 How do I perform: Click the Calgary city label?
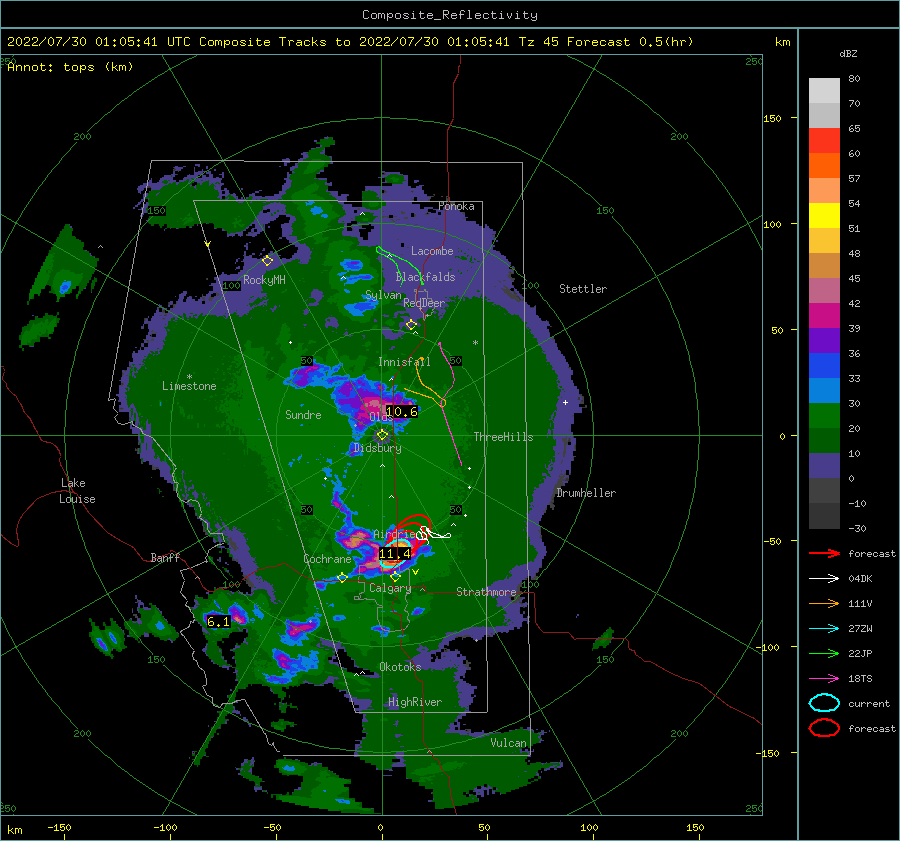point(390,588)
